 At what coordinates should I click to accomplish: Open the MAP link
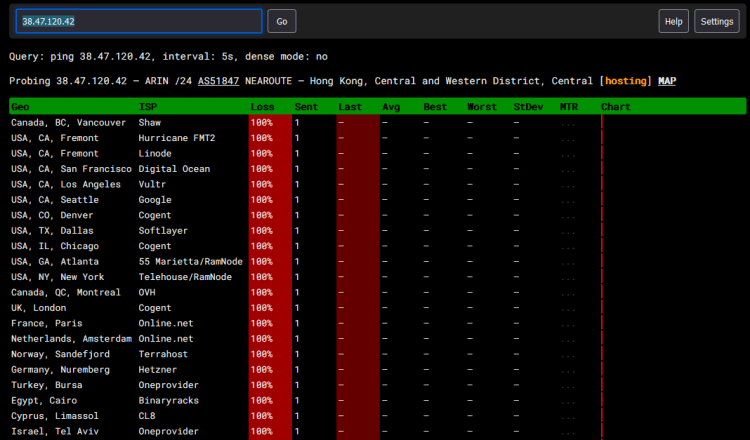[667, 81]
